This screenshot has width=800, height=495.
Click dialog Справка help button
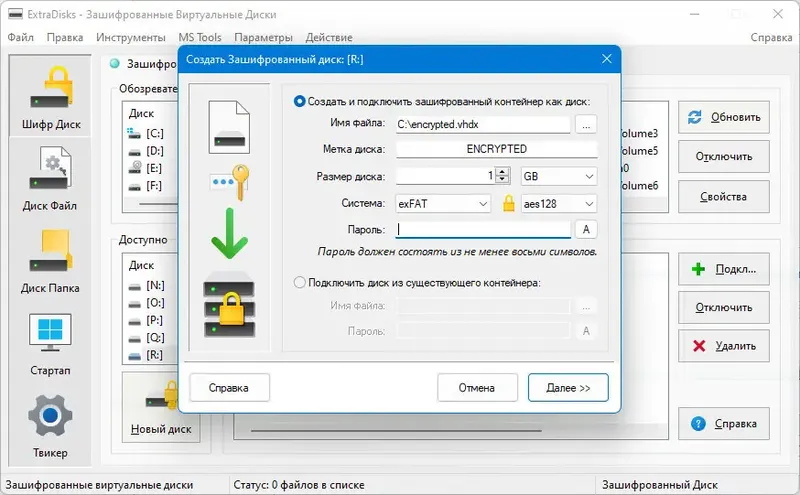tap(229, 388)
